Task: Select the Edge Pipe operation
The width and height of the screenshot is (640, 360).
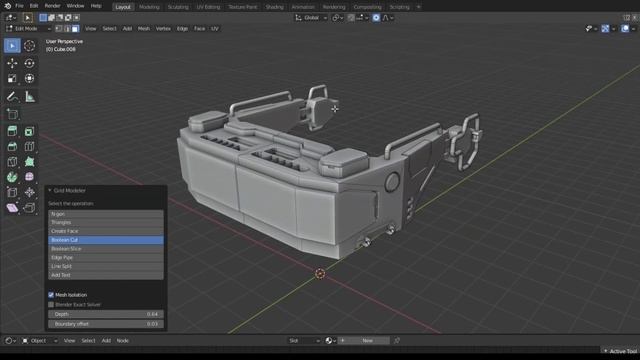Action: [106, 258]
